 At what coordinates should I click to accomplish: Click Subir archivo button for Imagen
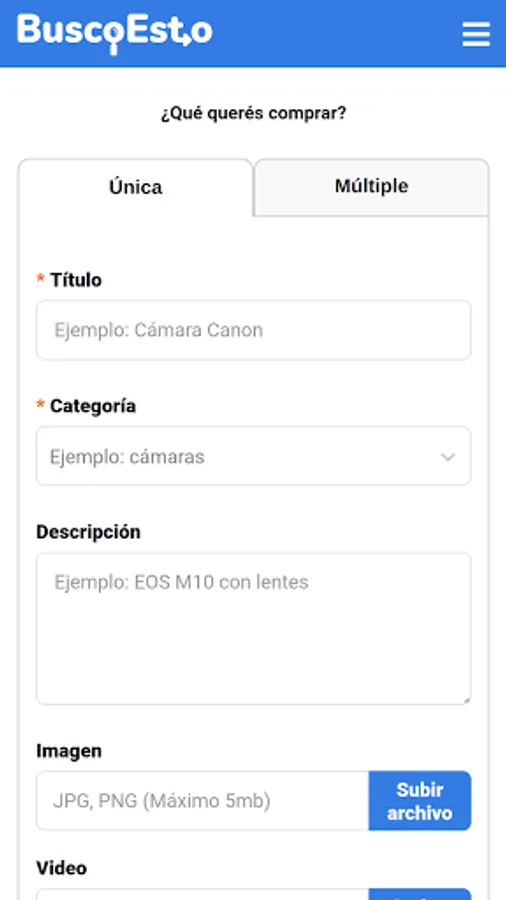(x=420, y=801)
